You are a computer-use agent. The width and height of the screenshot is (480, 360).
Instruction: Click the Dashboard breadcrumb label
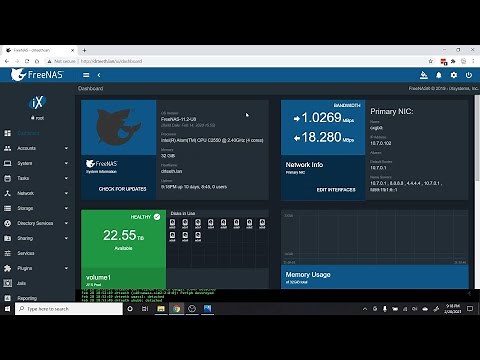click(x=91, y=88)
